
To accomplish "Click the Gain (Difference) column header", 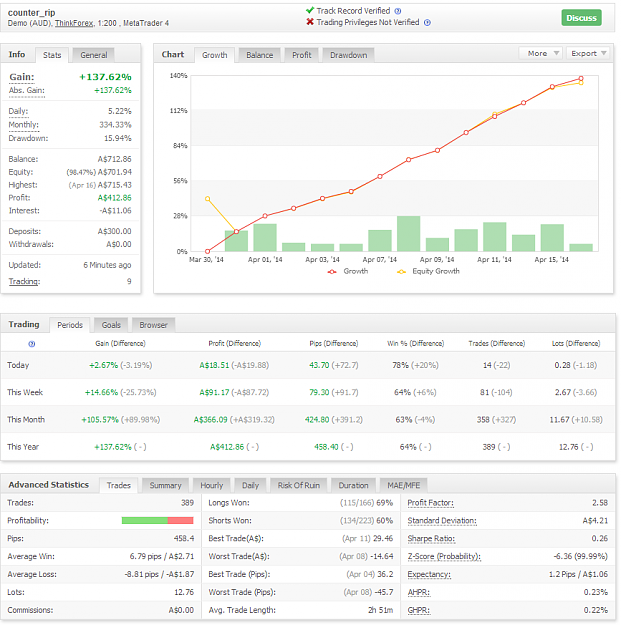I will pyautogui.click(x=120, y=344).
